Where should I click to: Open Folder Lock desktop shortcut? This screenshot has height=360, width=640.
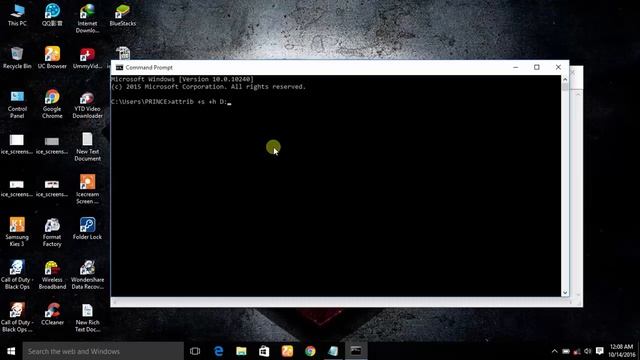click(87, 228)
